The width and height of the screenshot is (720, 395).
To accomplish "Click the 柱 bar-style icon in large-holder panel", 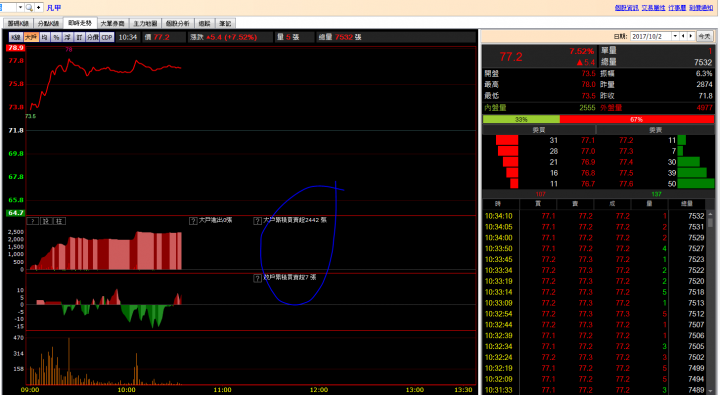I will (x=59, y=221).
